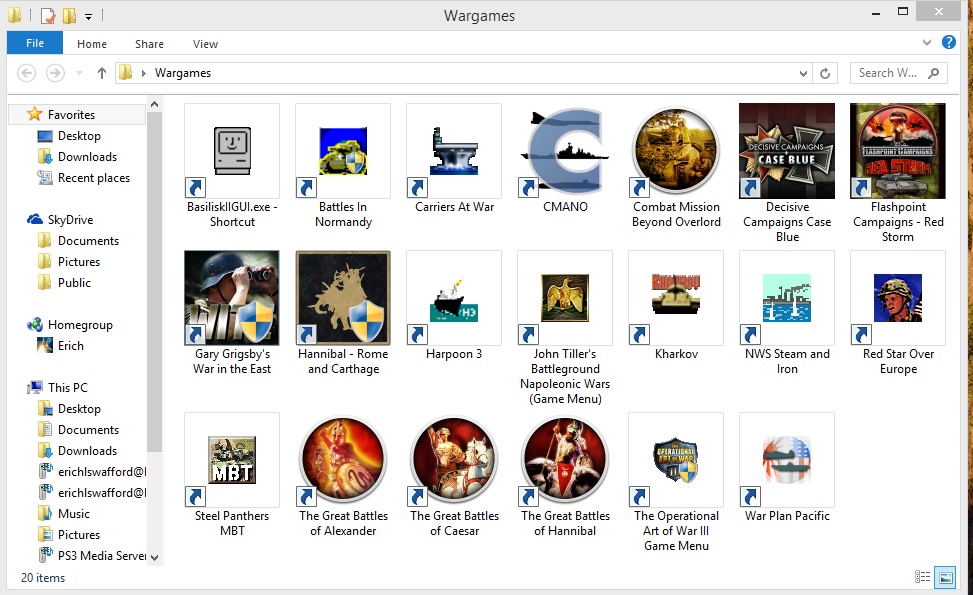
Task: Click the navigation pane scroll down arrow
Action: pyautogui.click(x=155, y=557)
